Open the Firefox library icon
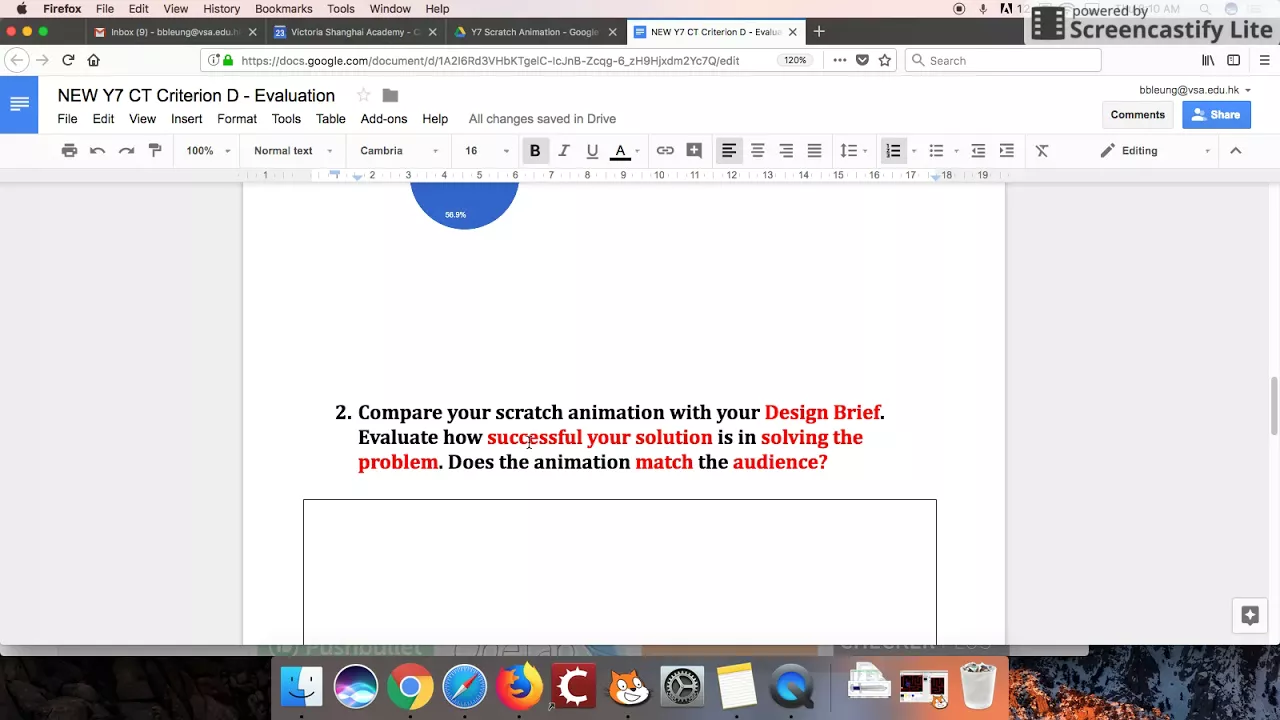 point(1208,60)
